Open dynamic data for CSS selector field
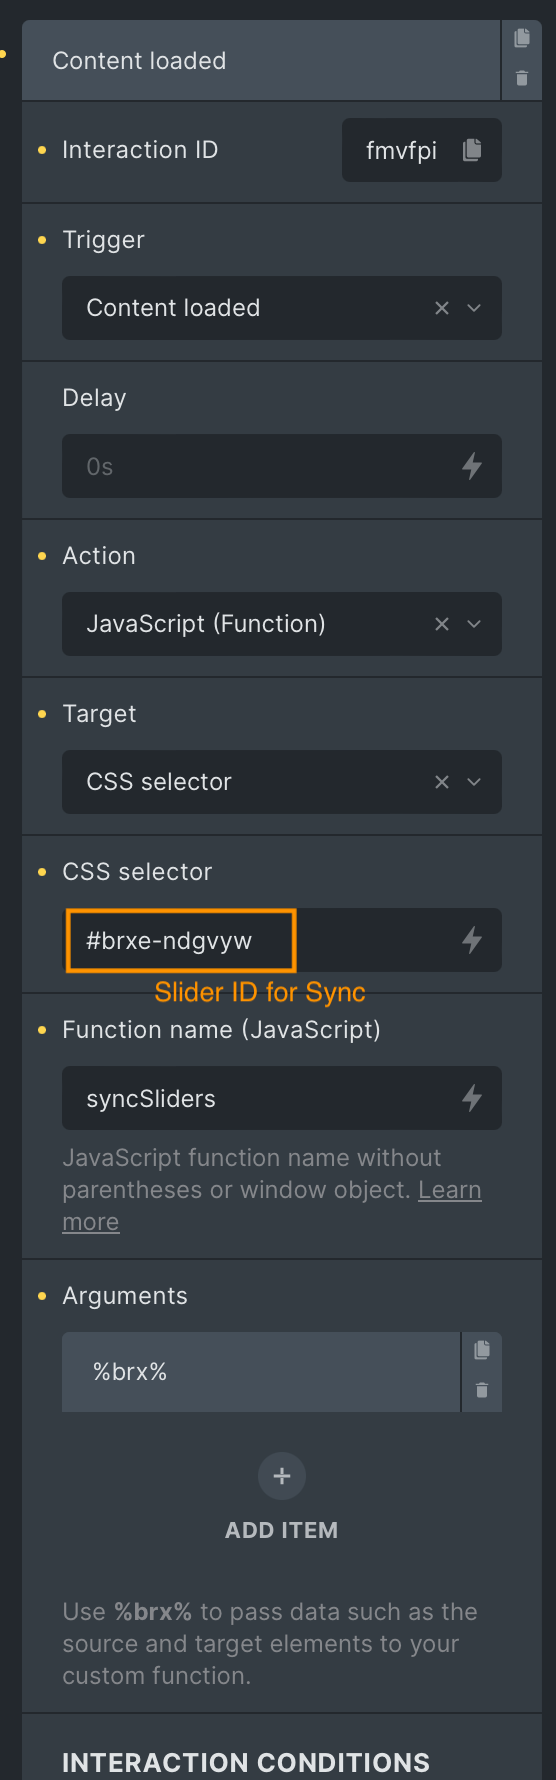This screenshot has height=1780, width=556. coord(472,940)
